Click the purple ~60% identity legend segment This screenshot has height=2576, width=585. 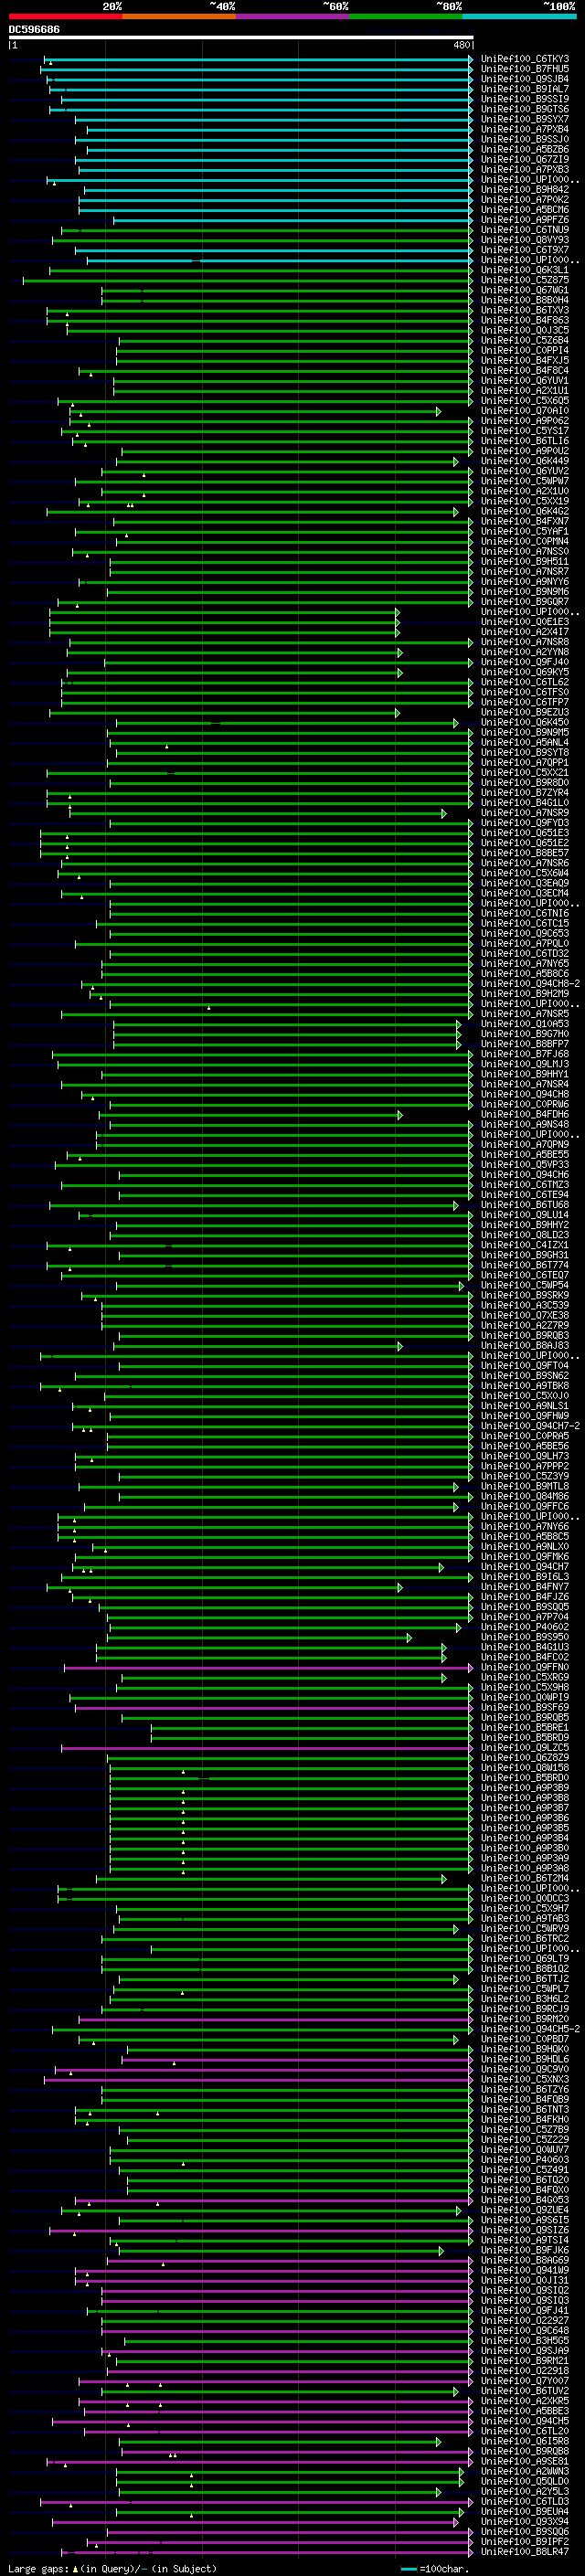(293, 16)
